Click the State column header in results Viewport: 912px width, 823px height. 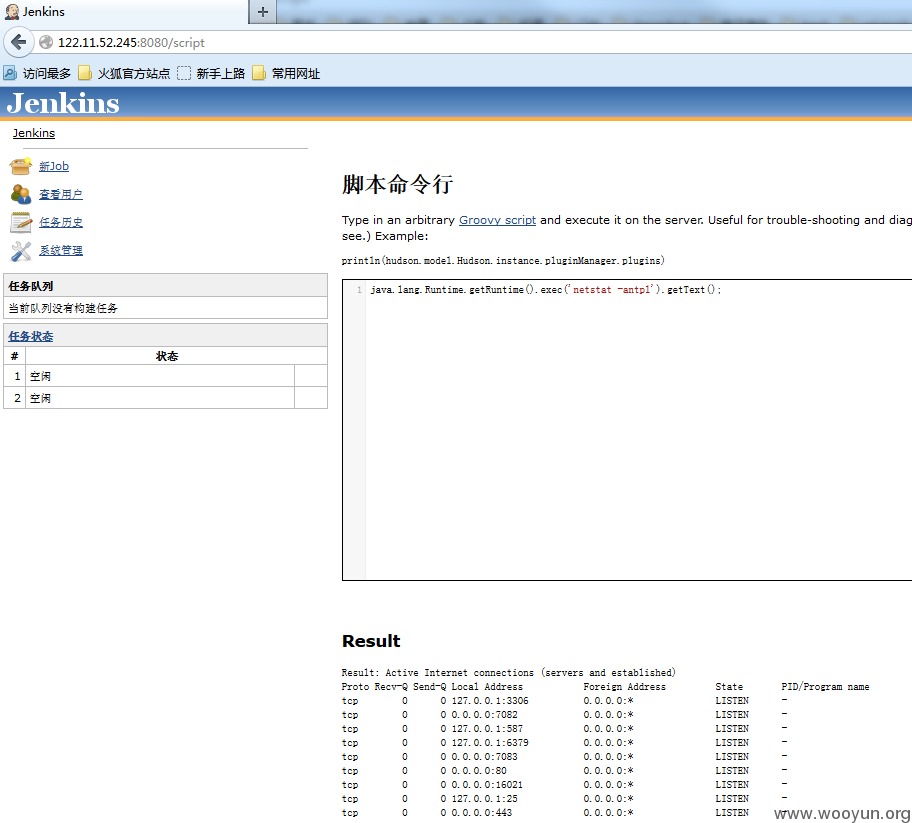(x=729, y=687)
